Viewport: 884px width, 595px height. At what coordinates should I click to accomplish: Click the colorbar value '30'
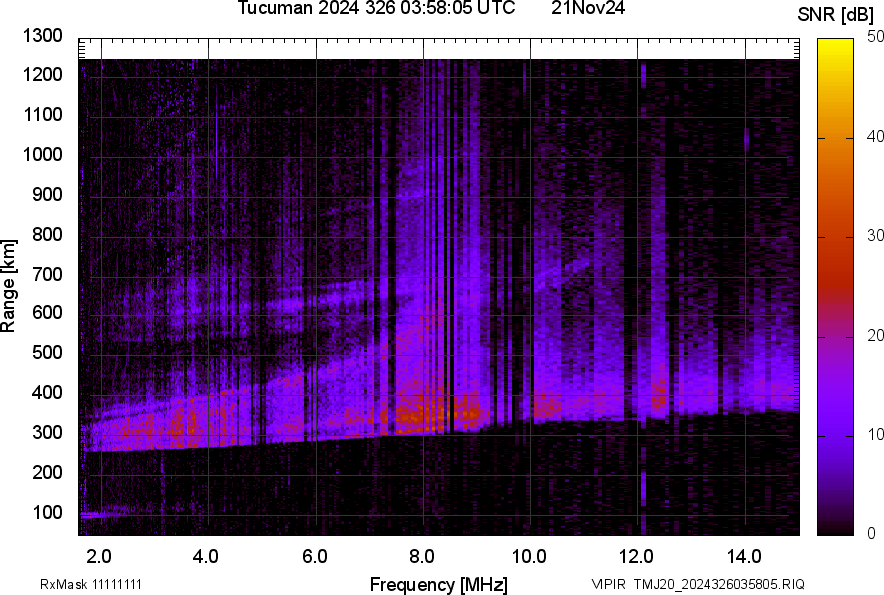click(876, 236)
